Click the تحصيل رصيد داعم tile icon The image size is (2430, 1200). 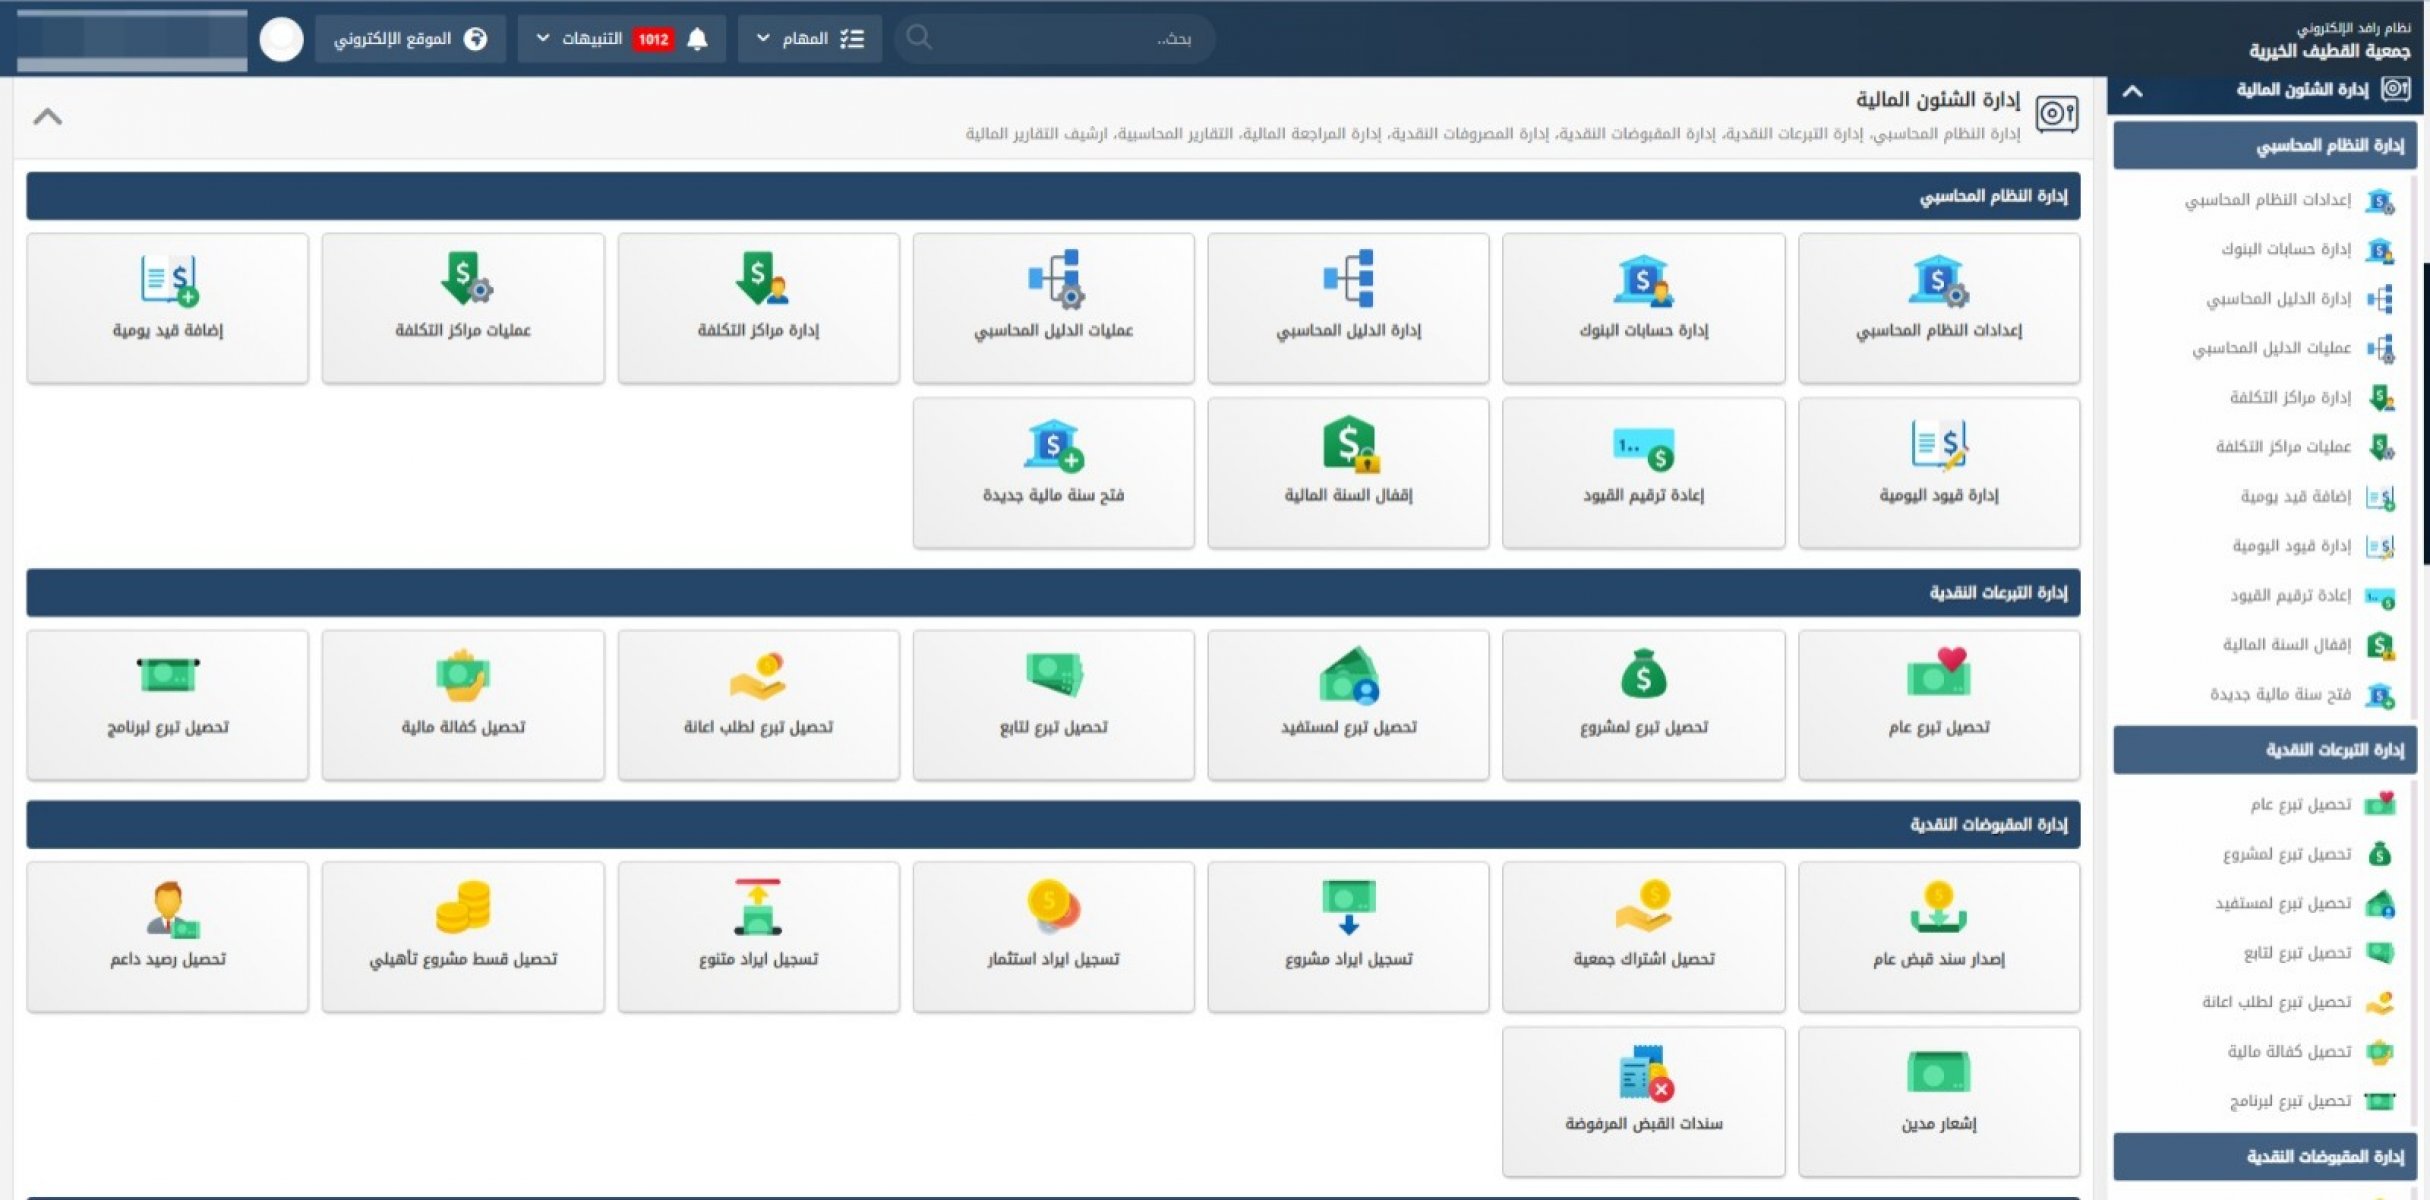[x=168, y=909]
